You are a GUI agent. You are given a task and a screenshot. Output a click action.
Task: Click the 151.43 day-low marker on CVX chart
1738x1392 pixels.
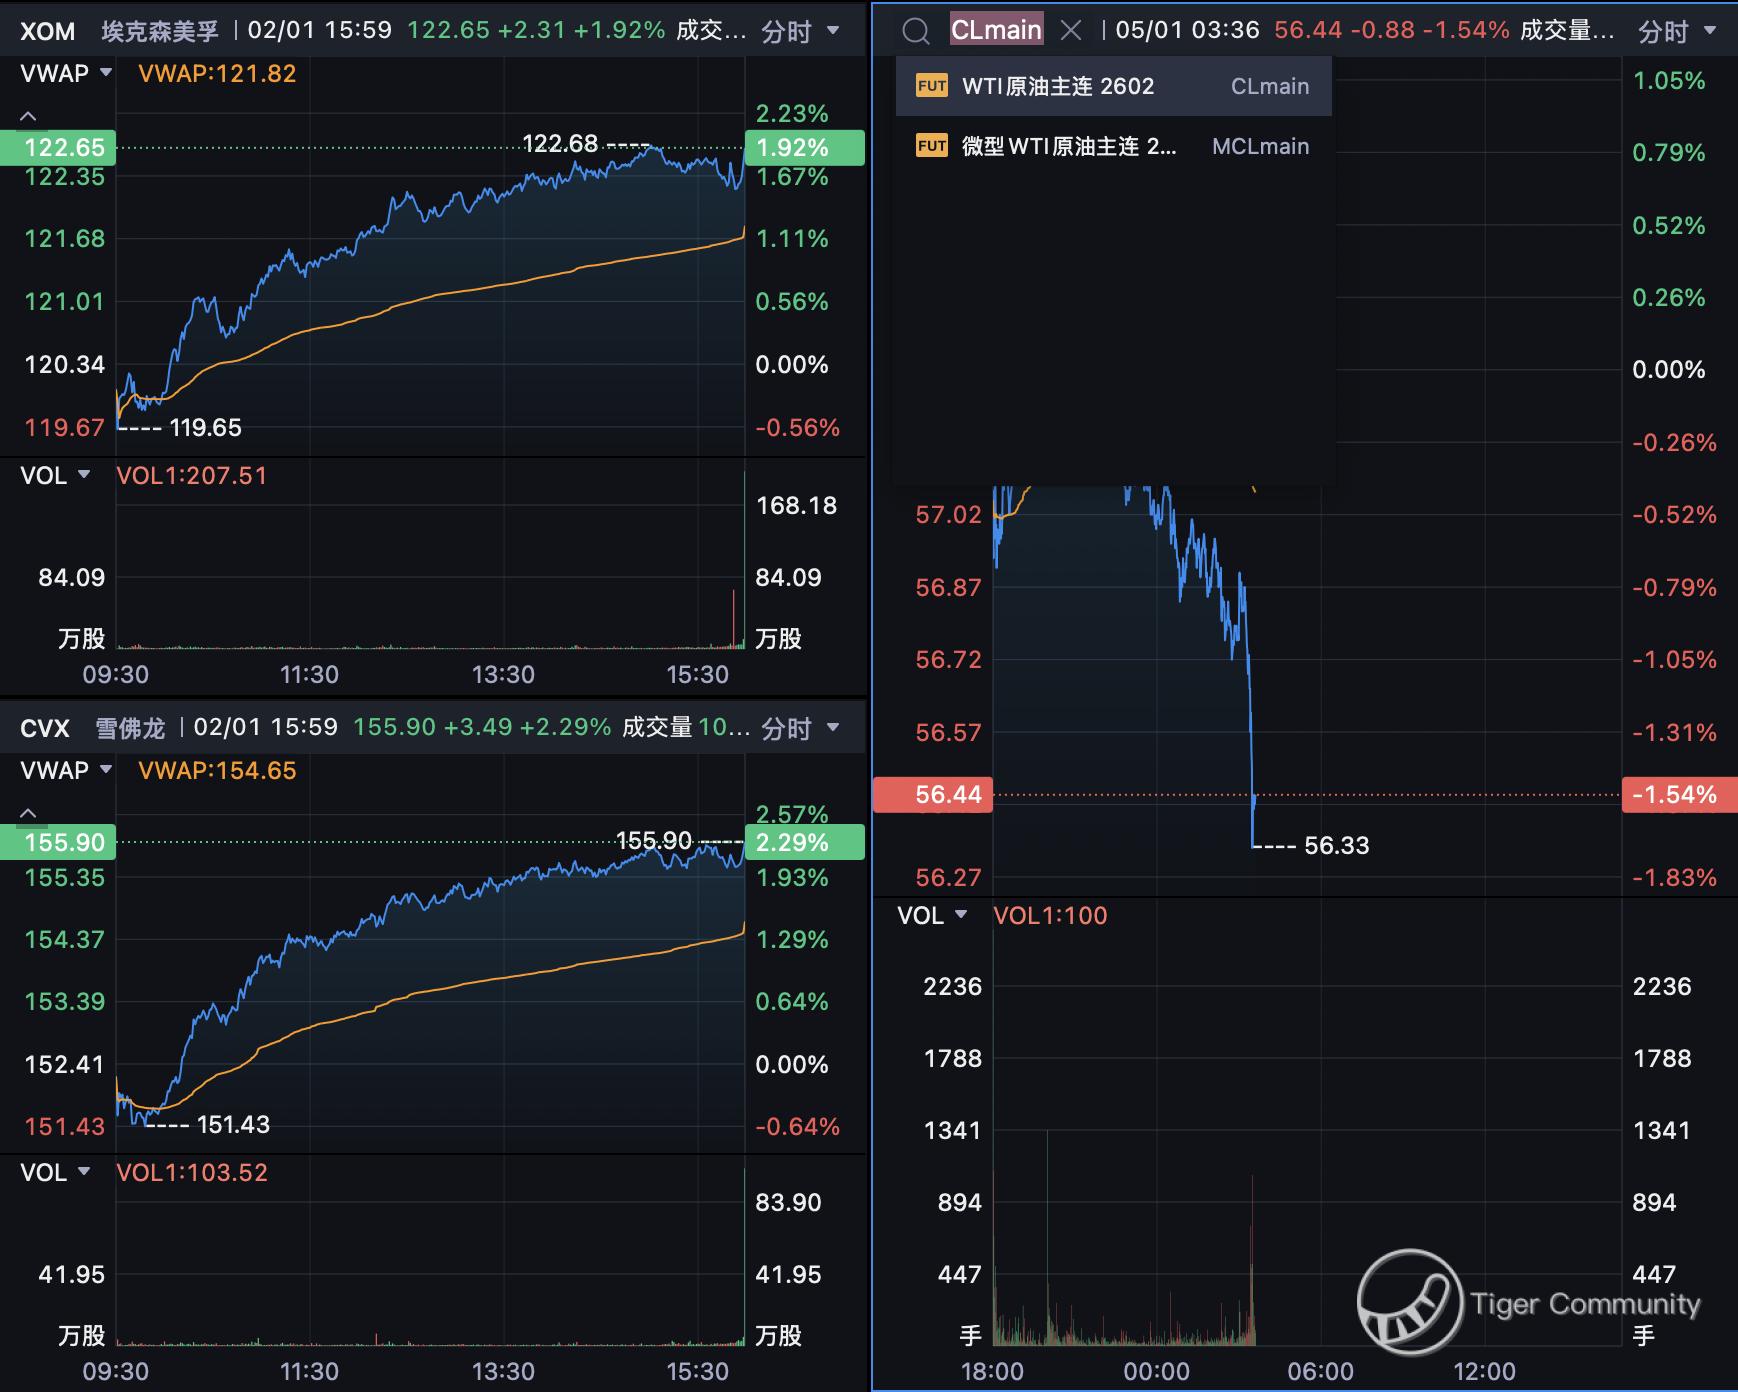pyautogui.click(x=233, y=1125)
